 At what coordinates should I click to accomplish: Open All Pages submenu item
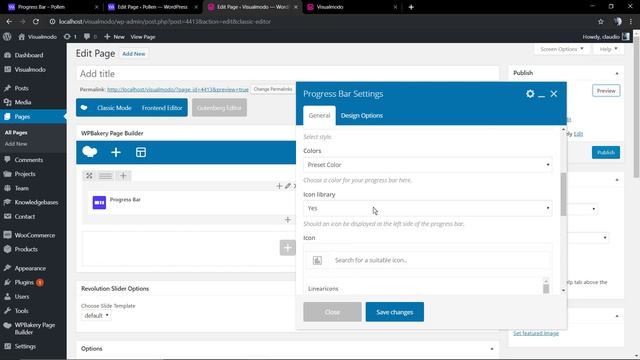click(x=16, y=133)
